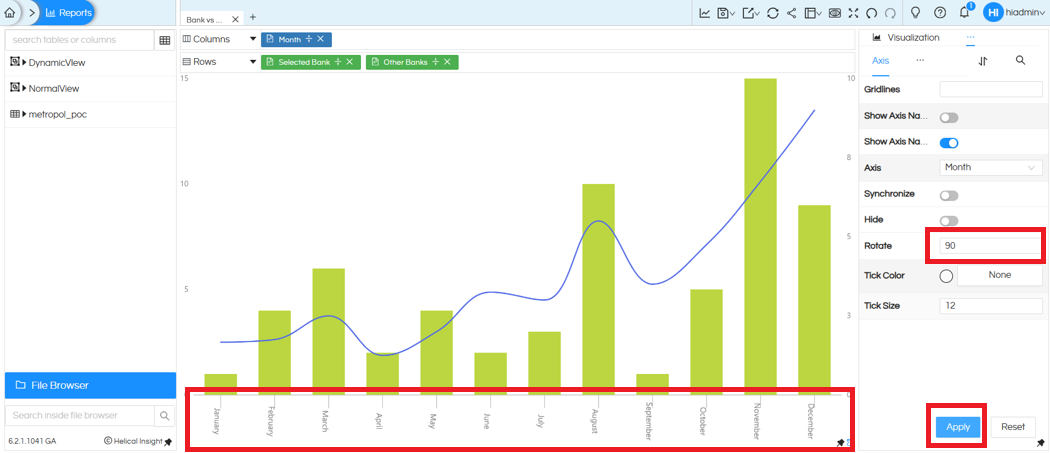Click the pin icon below the Reset button
The height and width of the screenshot is (453, 1050).
(x=1040, y=444)
